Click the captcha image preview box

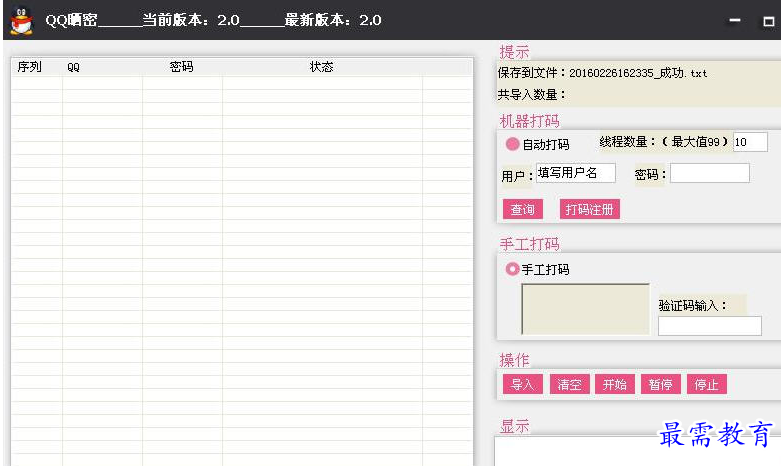[585, 309]
